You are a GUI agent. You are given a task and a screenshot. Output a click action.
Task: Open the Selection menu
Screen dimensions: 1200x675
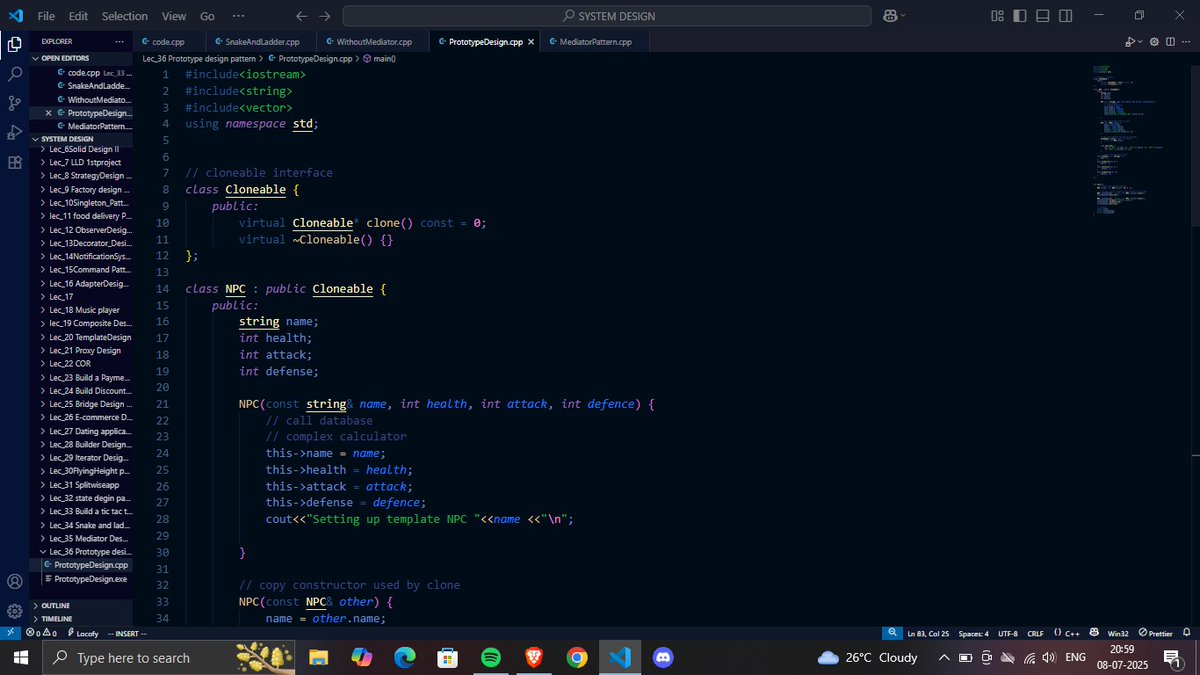coord(125,16)
